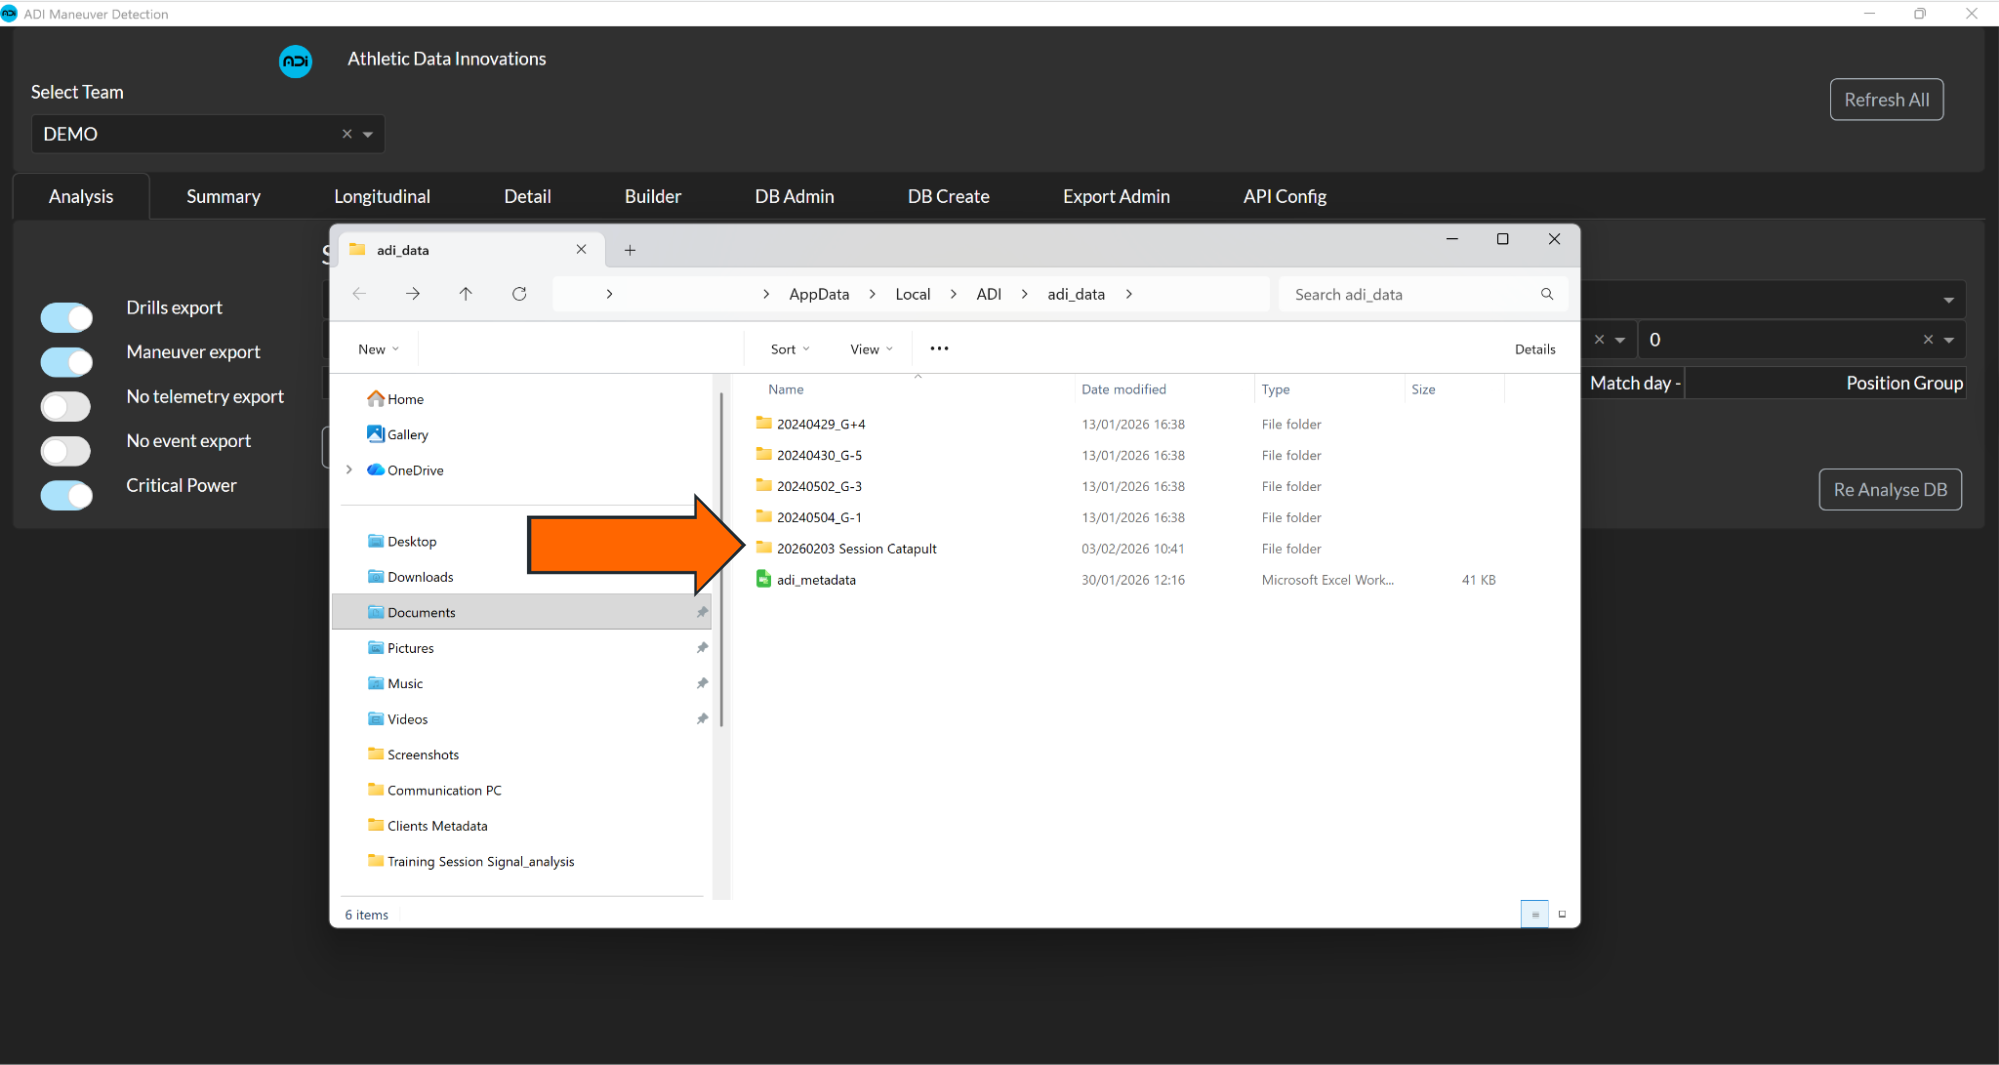1999x1065 pixels.
Task: Open the See more ellipsis menu
Action: [x=939, y=349]
